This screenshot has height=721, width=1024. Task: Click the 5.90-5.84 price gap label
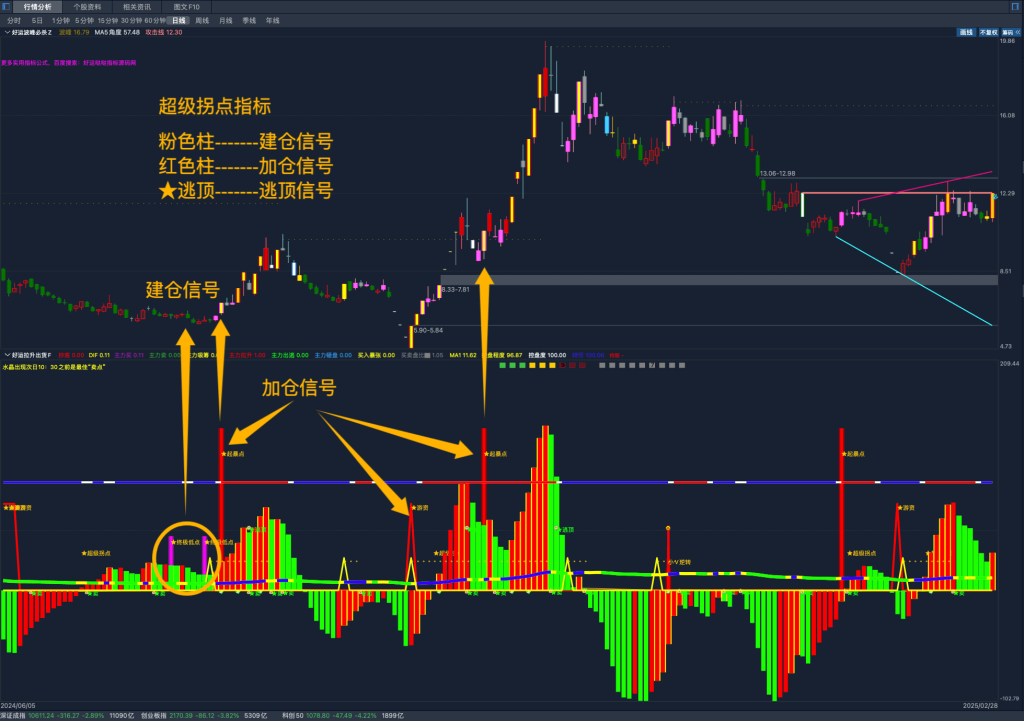point(428,330)
